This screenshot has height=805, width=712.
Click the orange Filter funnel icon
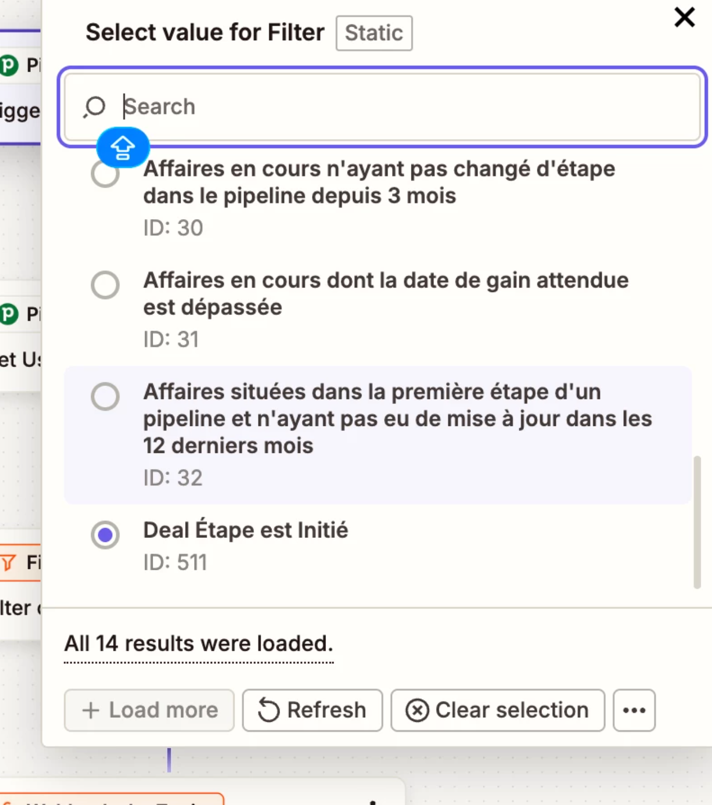(9, 563)
